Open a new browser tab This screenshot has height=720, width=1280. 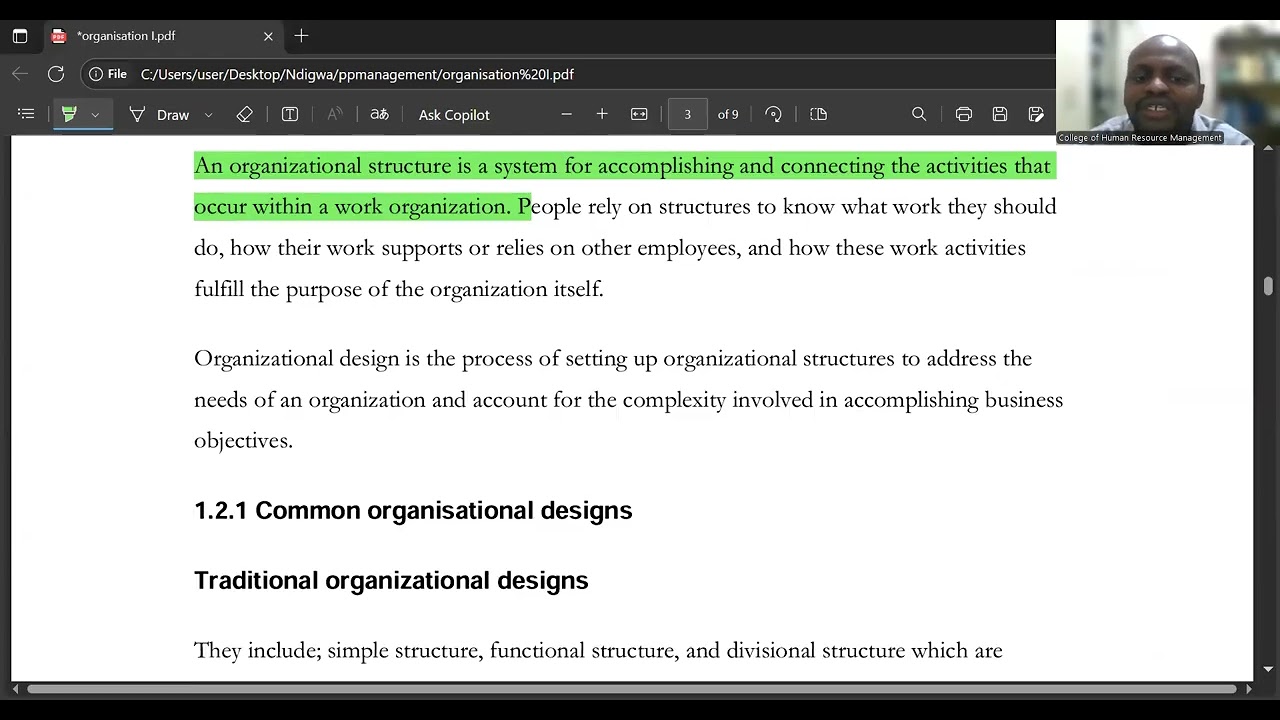click(301, 36)
